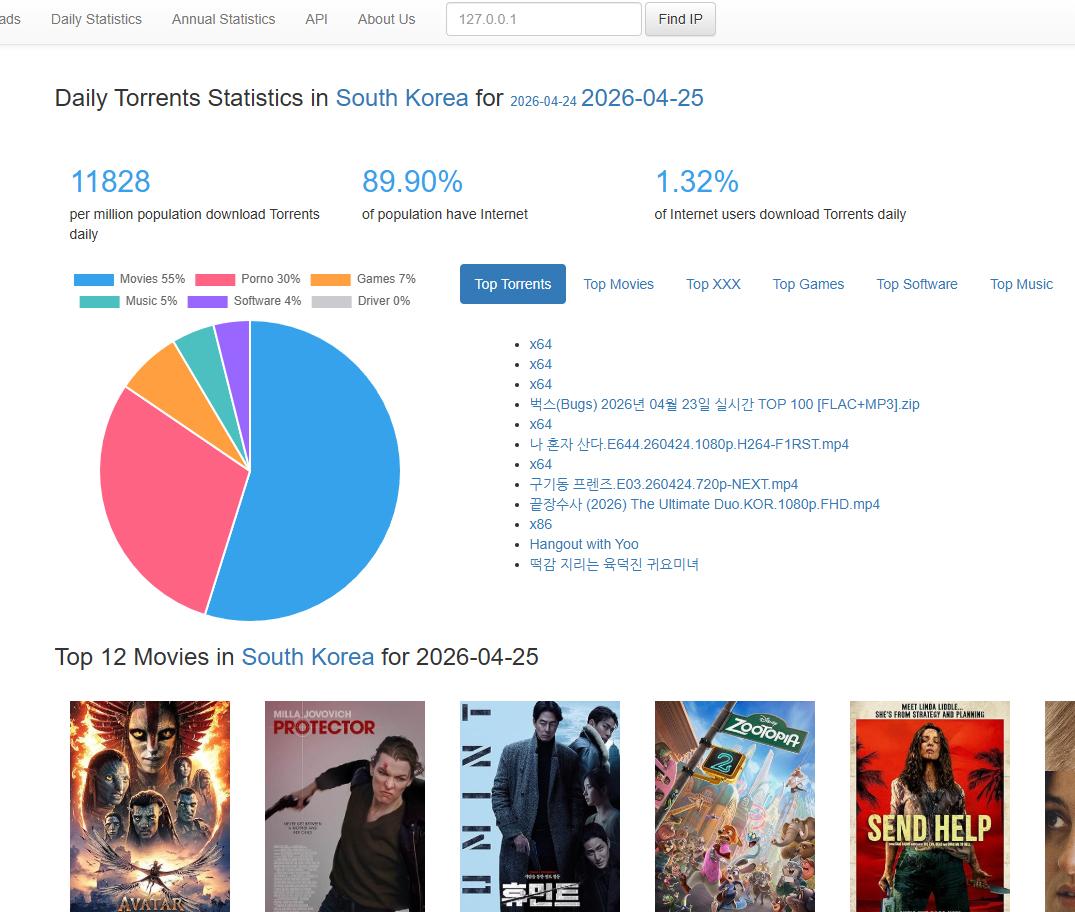The height and width of the screenshot is (912, 1075).
Task: Open the x86 torrent link
Action: pyautogui.click(x=540, y=524)
